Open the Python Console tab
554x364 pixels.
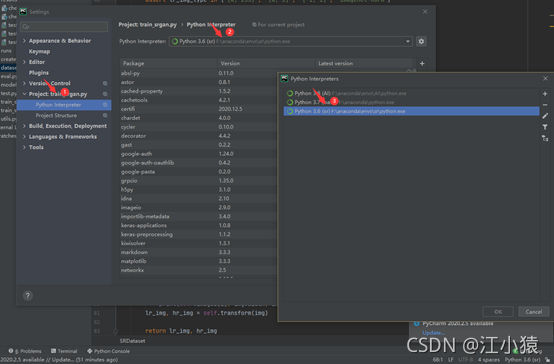(108, 351)
